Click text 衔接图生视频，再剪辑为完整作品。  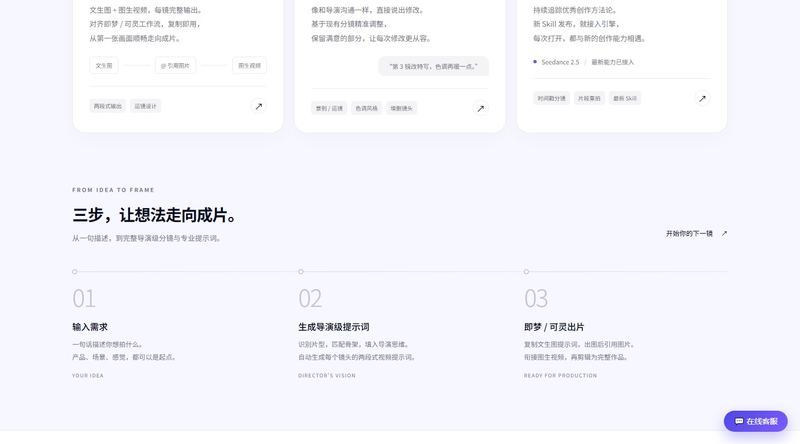coord(576,357)
